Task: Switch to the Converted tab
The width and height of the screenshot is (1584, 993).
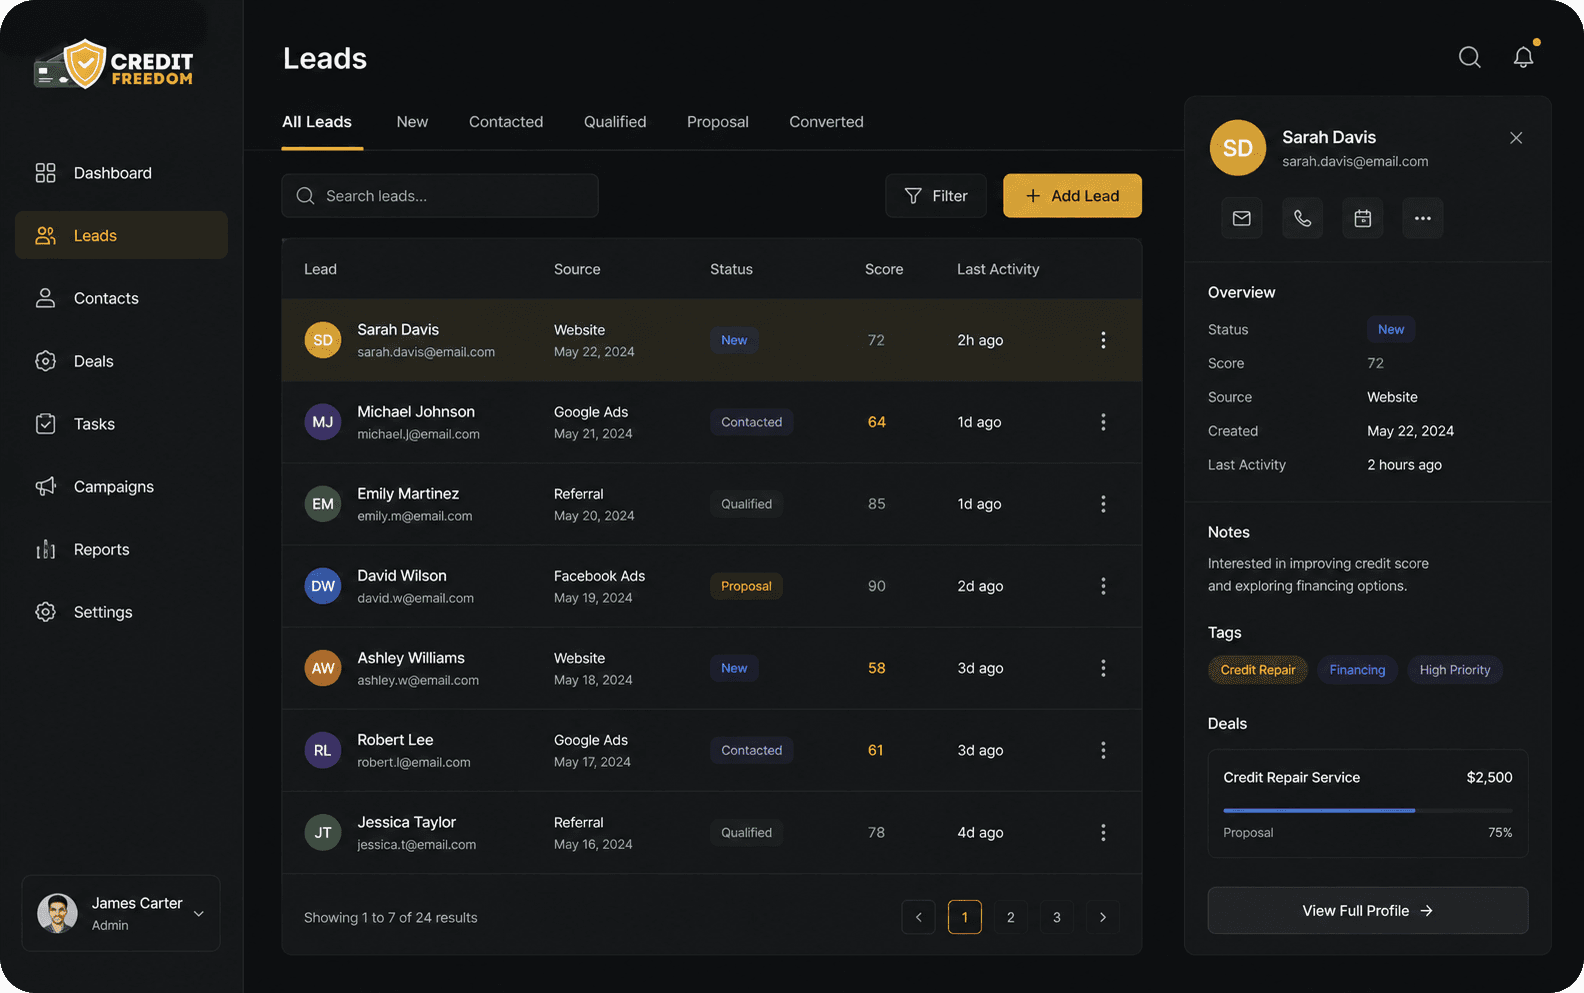Action: (x=826, y=122)
